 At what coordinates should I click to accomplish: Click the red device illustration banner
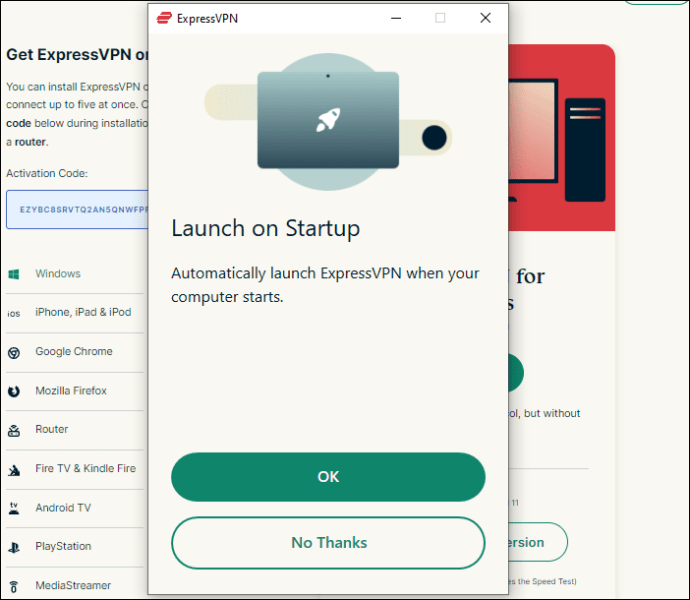click(x=562, y=137)
